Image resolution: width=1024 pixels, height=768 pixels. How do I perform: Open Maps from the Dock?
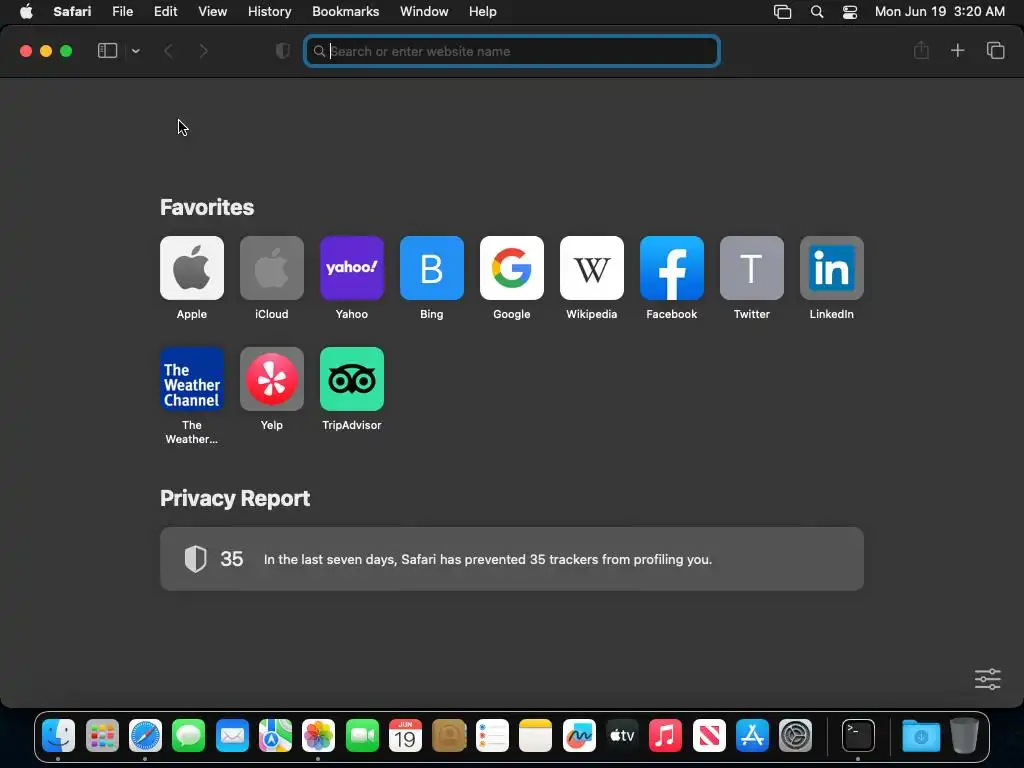pyautogui.click(x=275, y=736)
